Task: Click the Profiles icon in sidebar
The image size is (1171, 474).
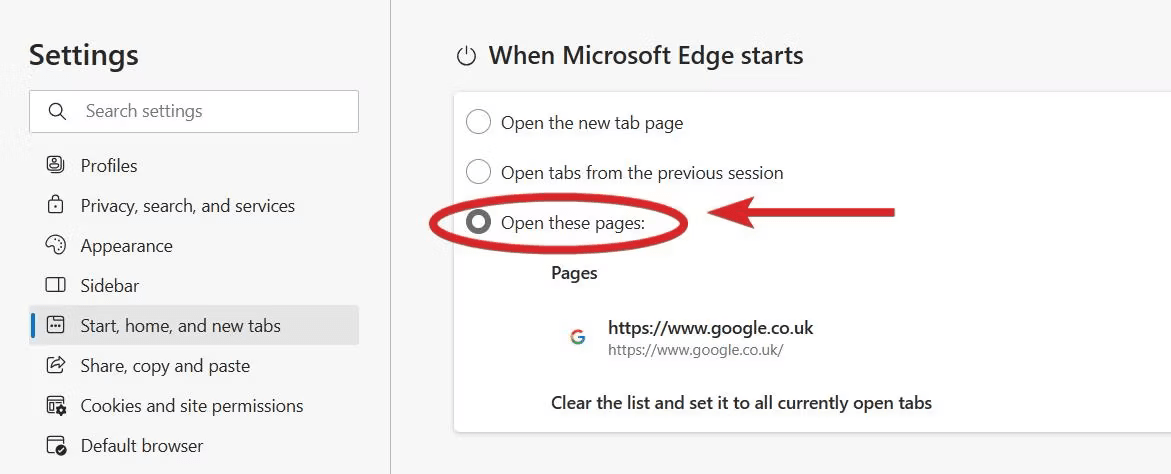Action: point(55,165)
